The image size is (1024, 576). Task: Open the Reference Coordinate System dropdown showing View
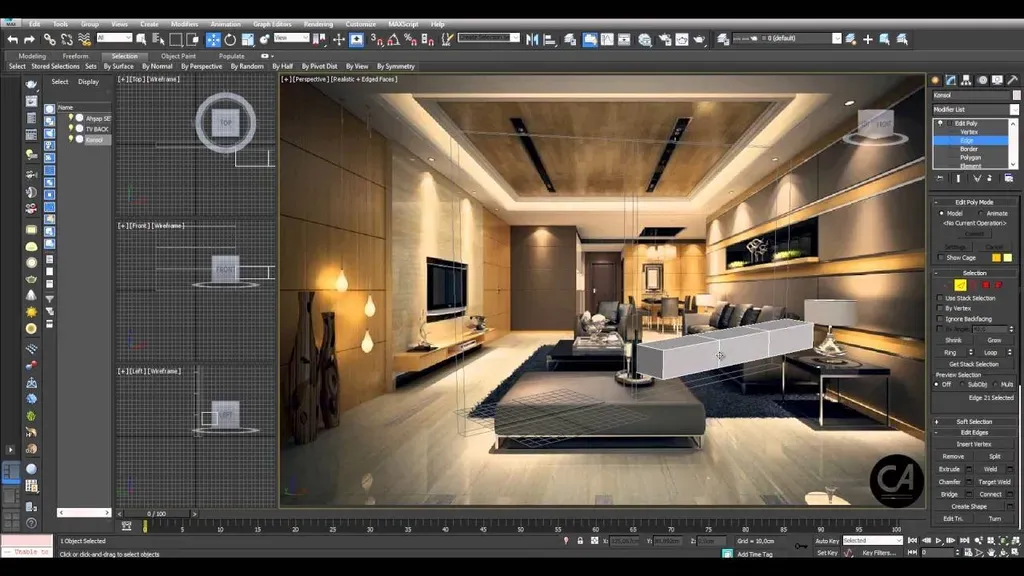(293, 40)
